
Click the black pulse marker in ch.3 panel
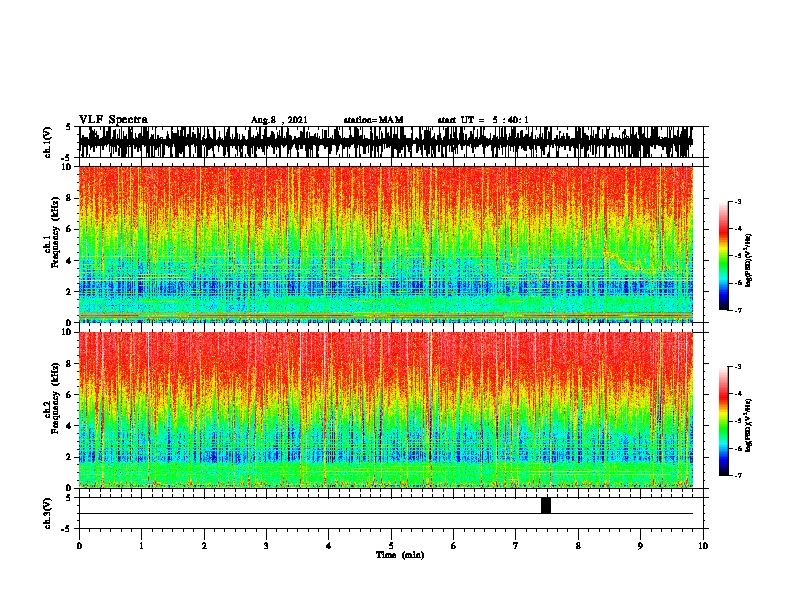(x=546, y=505)
